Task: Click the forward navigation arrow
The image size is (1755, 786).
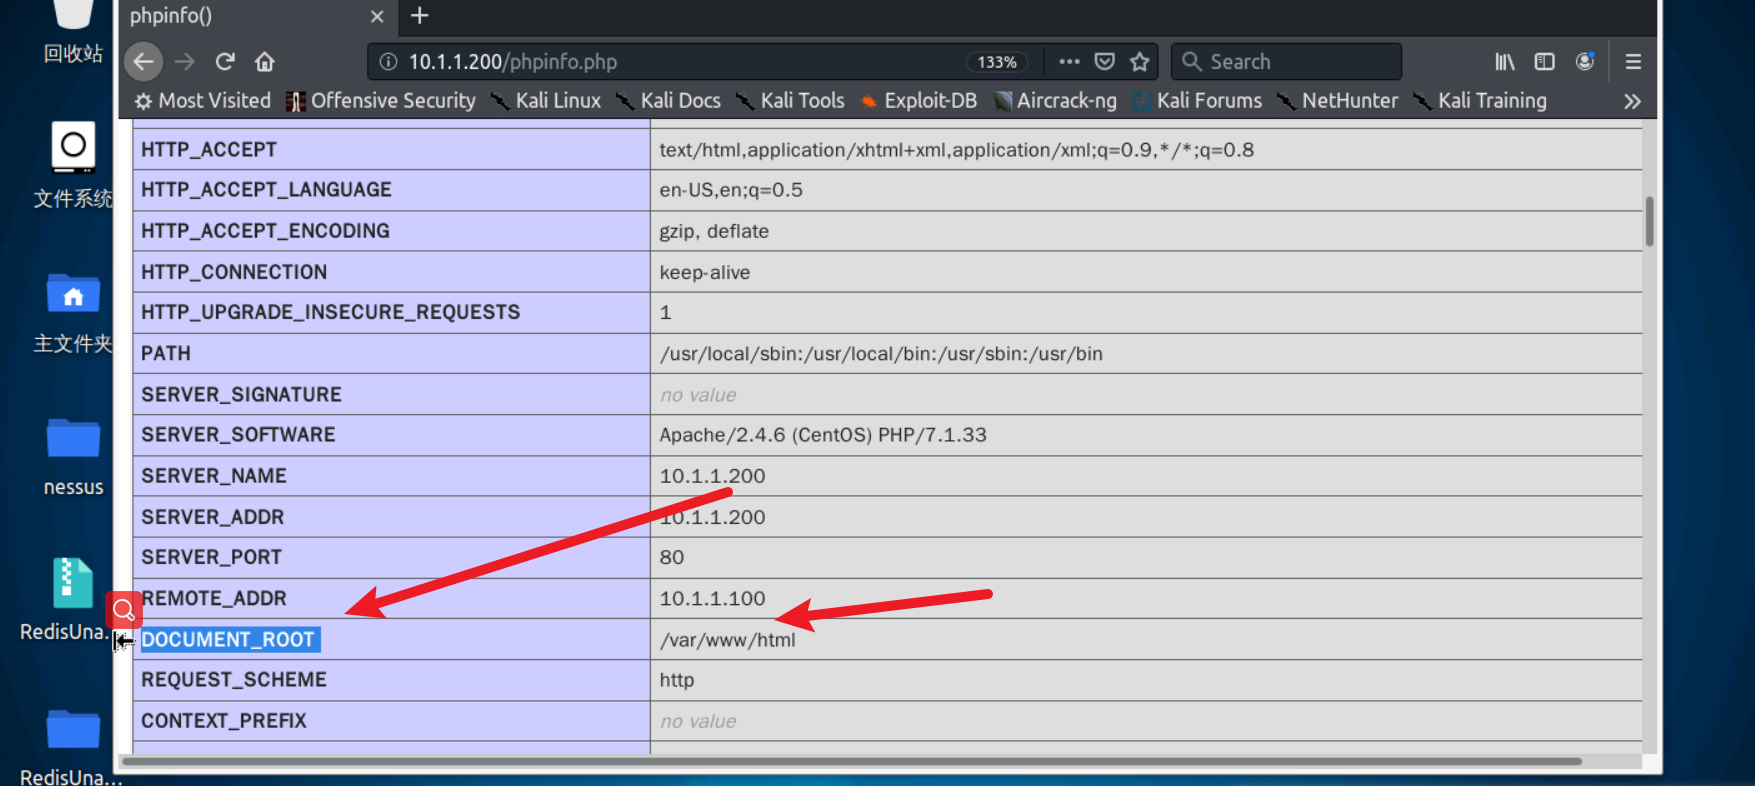Action: pyautogui.click(x=185, y=62)
